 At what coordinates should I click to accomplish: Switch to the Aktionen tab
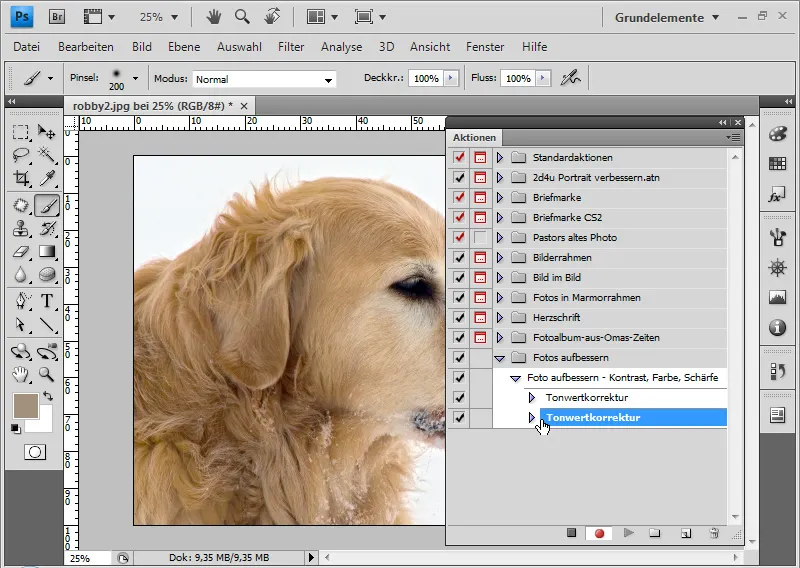474,137
